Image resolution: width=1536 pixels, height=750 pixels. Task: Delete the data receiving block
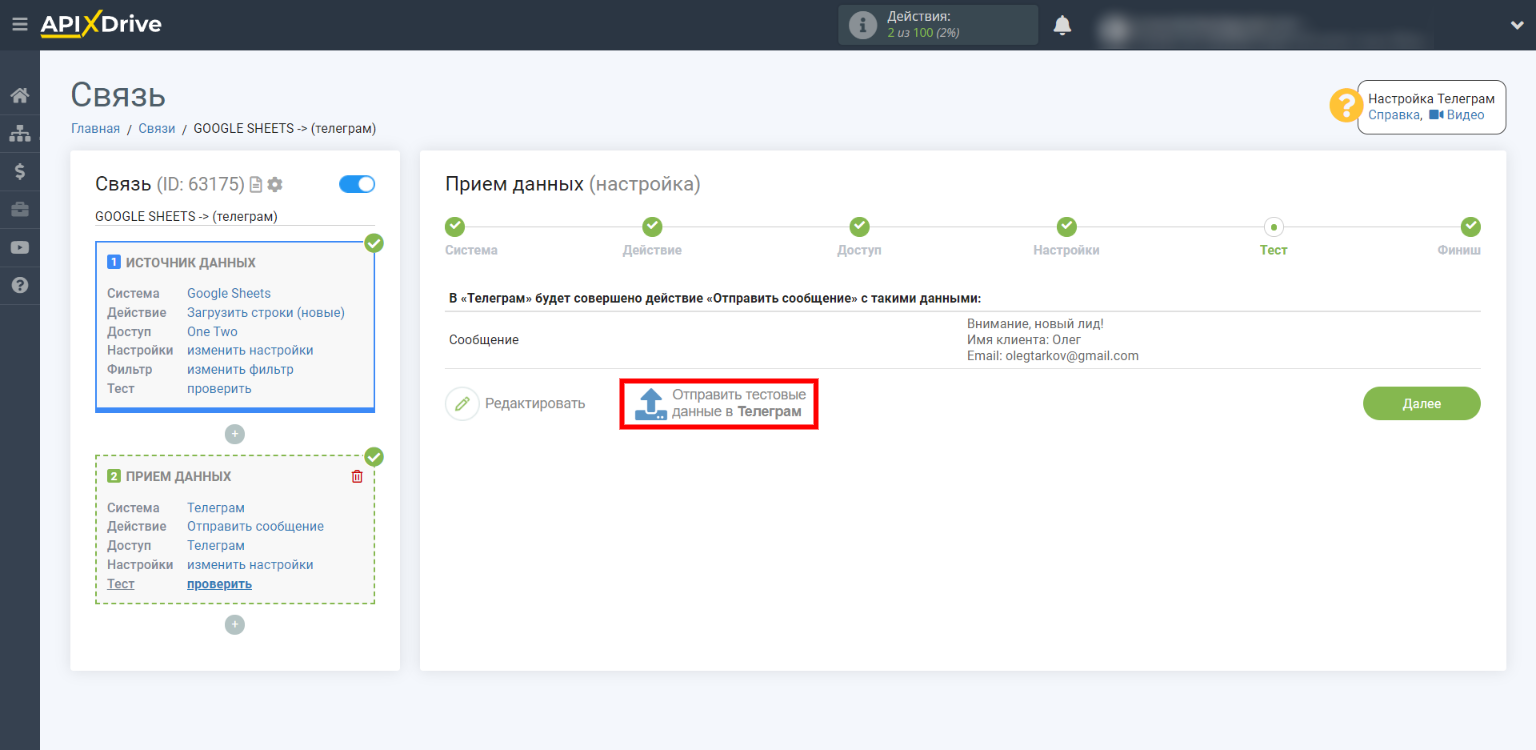(357, 477)
